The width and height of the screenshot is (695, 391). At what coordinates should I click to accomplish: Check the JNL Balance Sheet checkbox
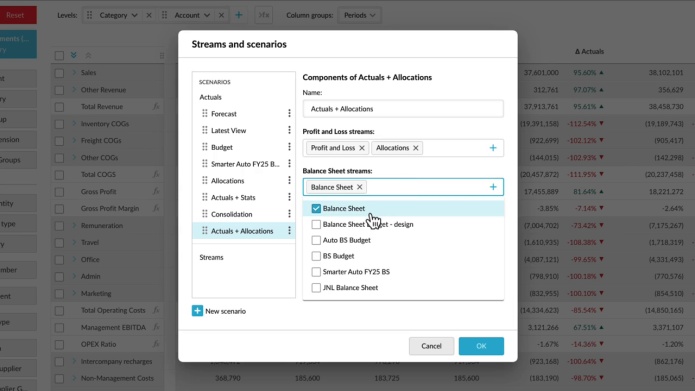coord(316,288)
